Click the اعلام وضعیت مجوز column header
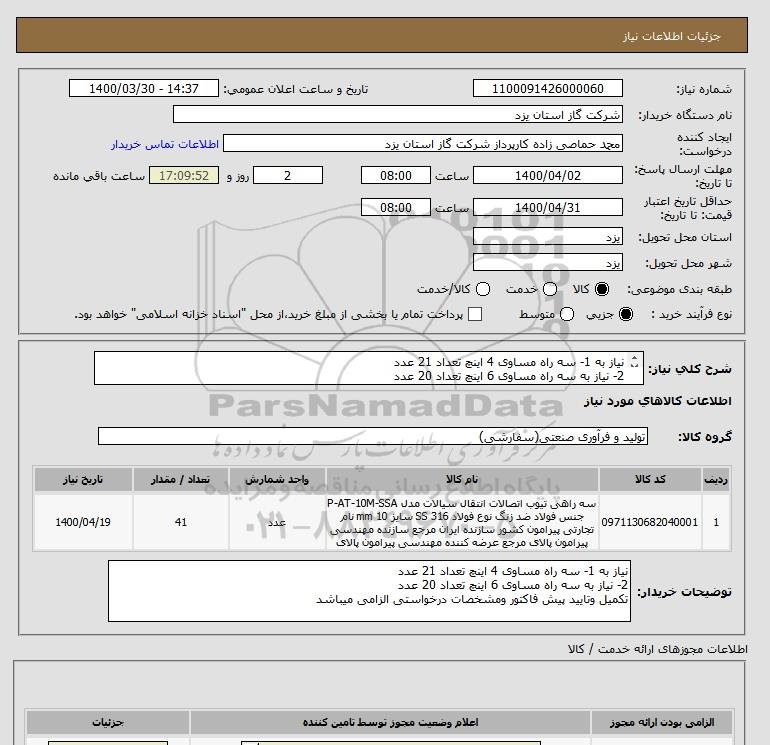The width and height of the screenshot is (770, 745). (390, 722)
